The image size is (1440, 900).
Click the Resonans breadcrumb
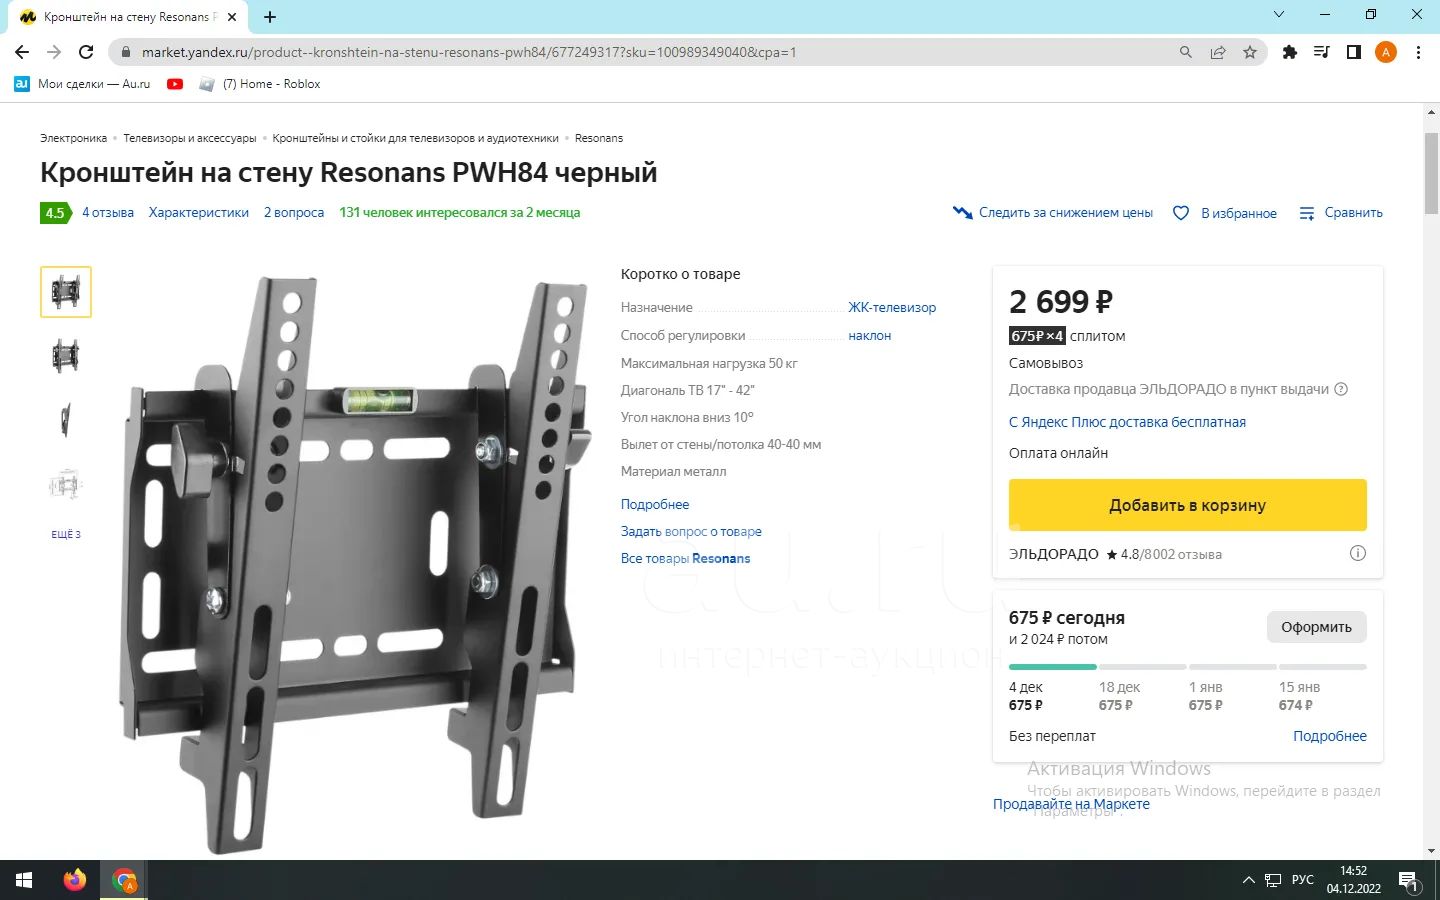point(599,138)
